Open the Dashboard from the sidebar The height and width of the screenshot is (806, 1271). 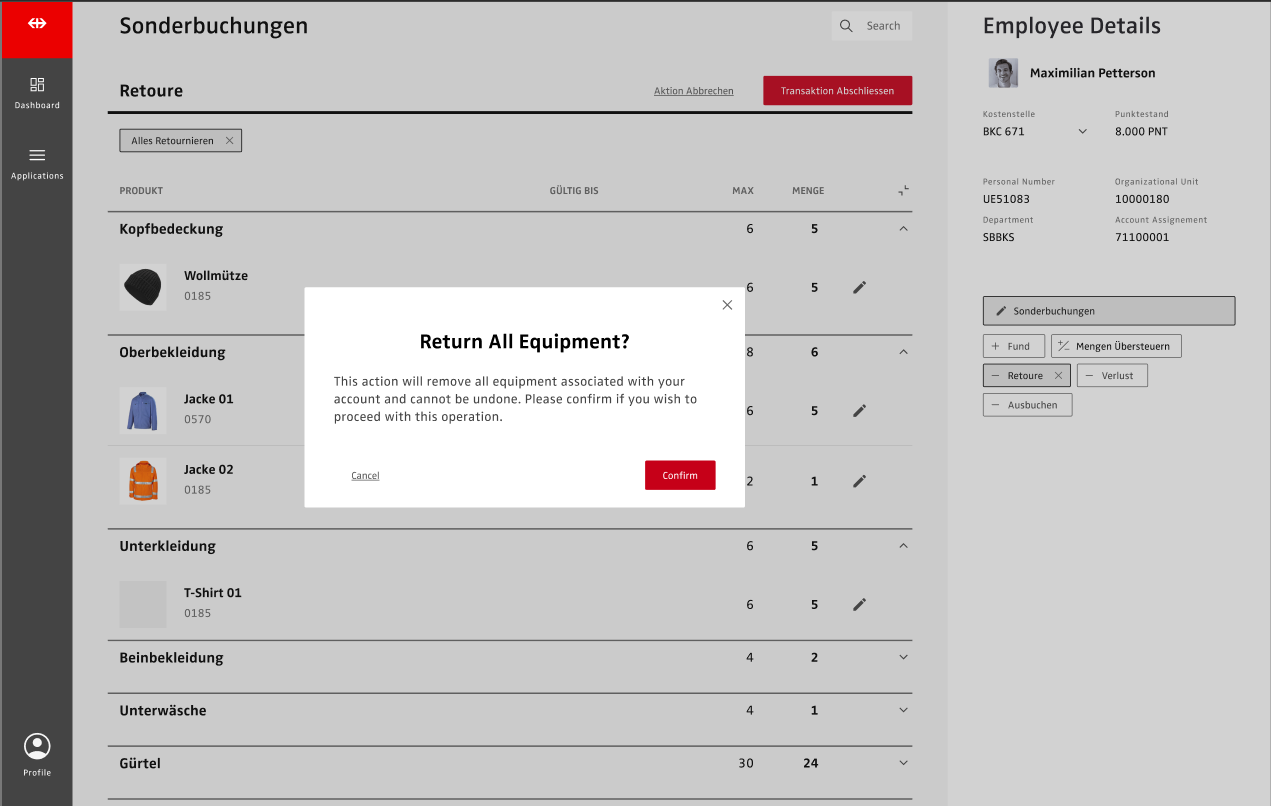37,92
